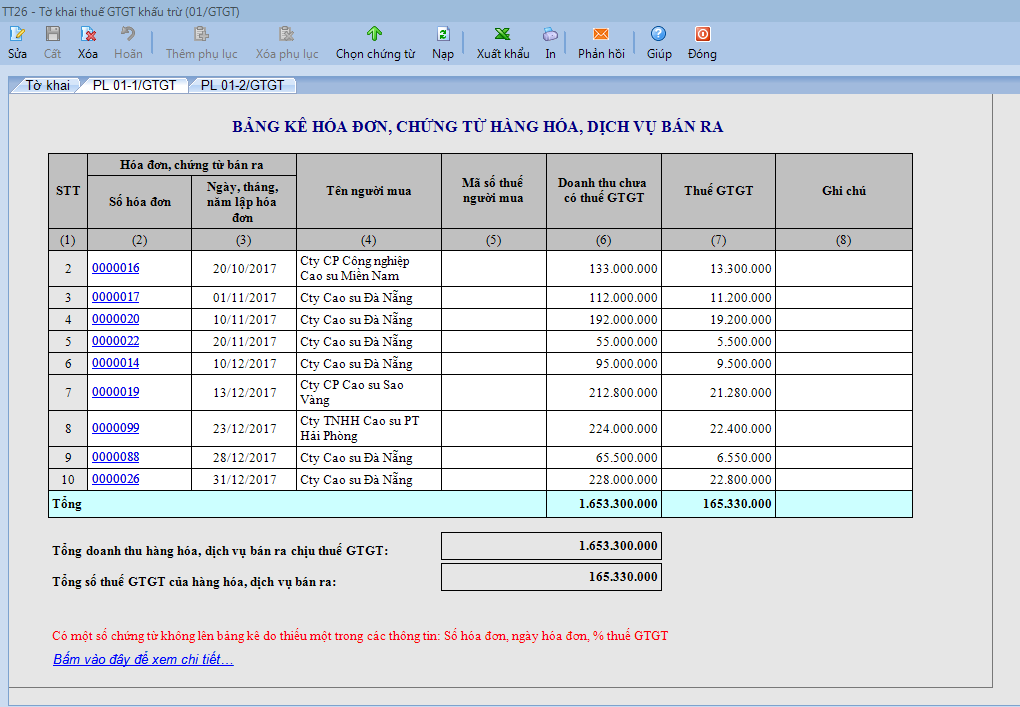Image resolution: width=1020 pixels, height=707 pixels.
Task: Click total VAT field 165.330.000 below table
Action: pyautogui.click(x=551, y=577)
